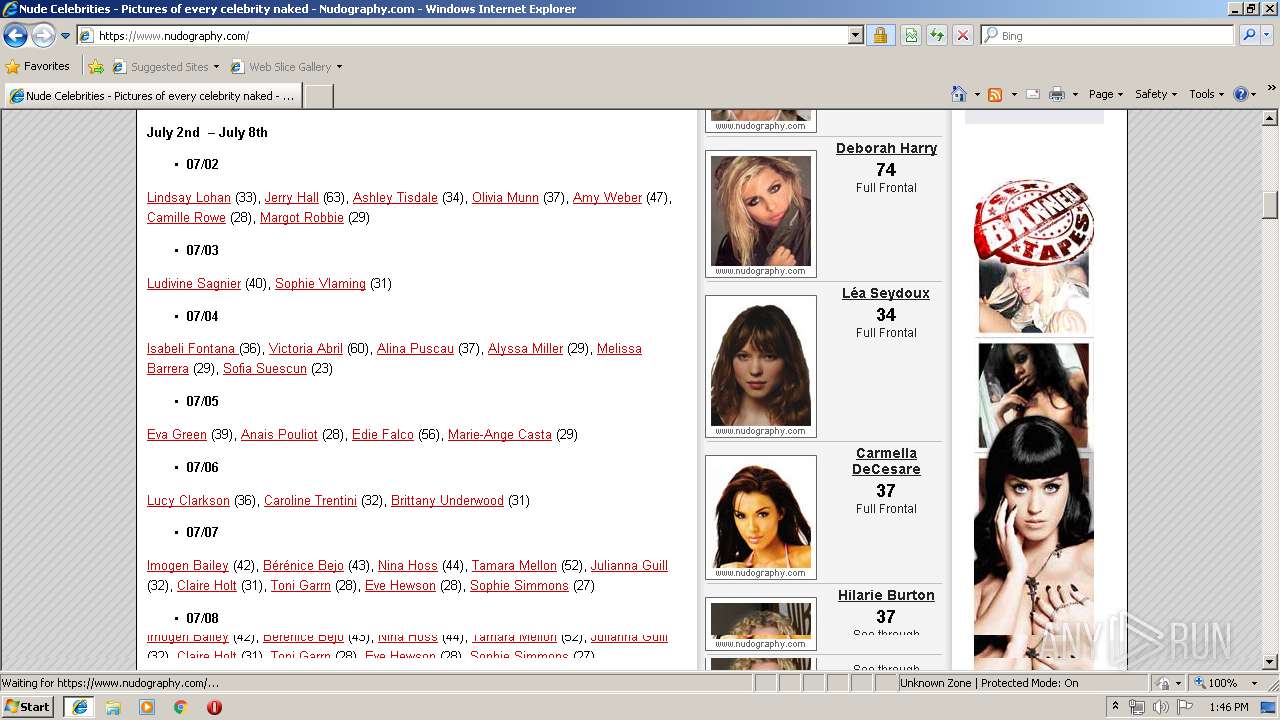Image resolution: width=1280 pixels, height=720 pixels.
Task: Click the scrollbar down arrow
Action: pos(1270,661)
